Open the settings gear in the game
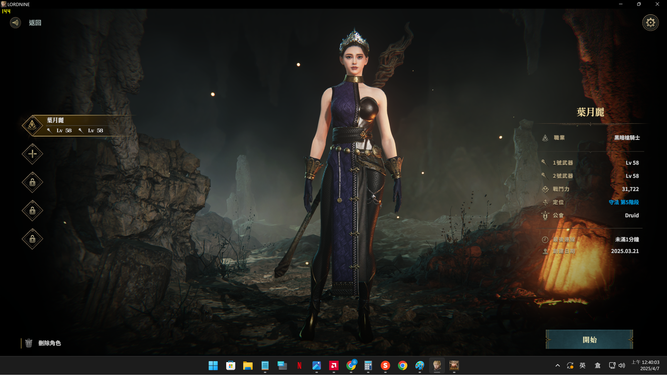The height and width of the screenshot is (375, 667). (650, 23)
